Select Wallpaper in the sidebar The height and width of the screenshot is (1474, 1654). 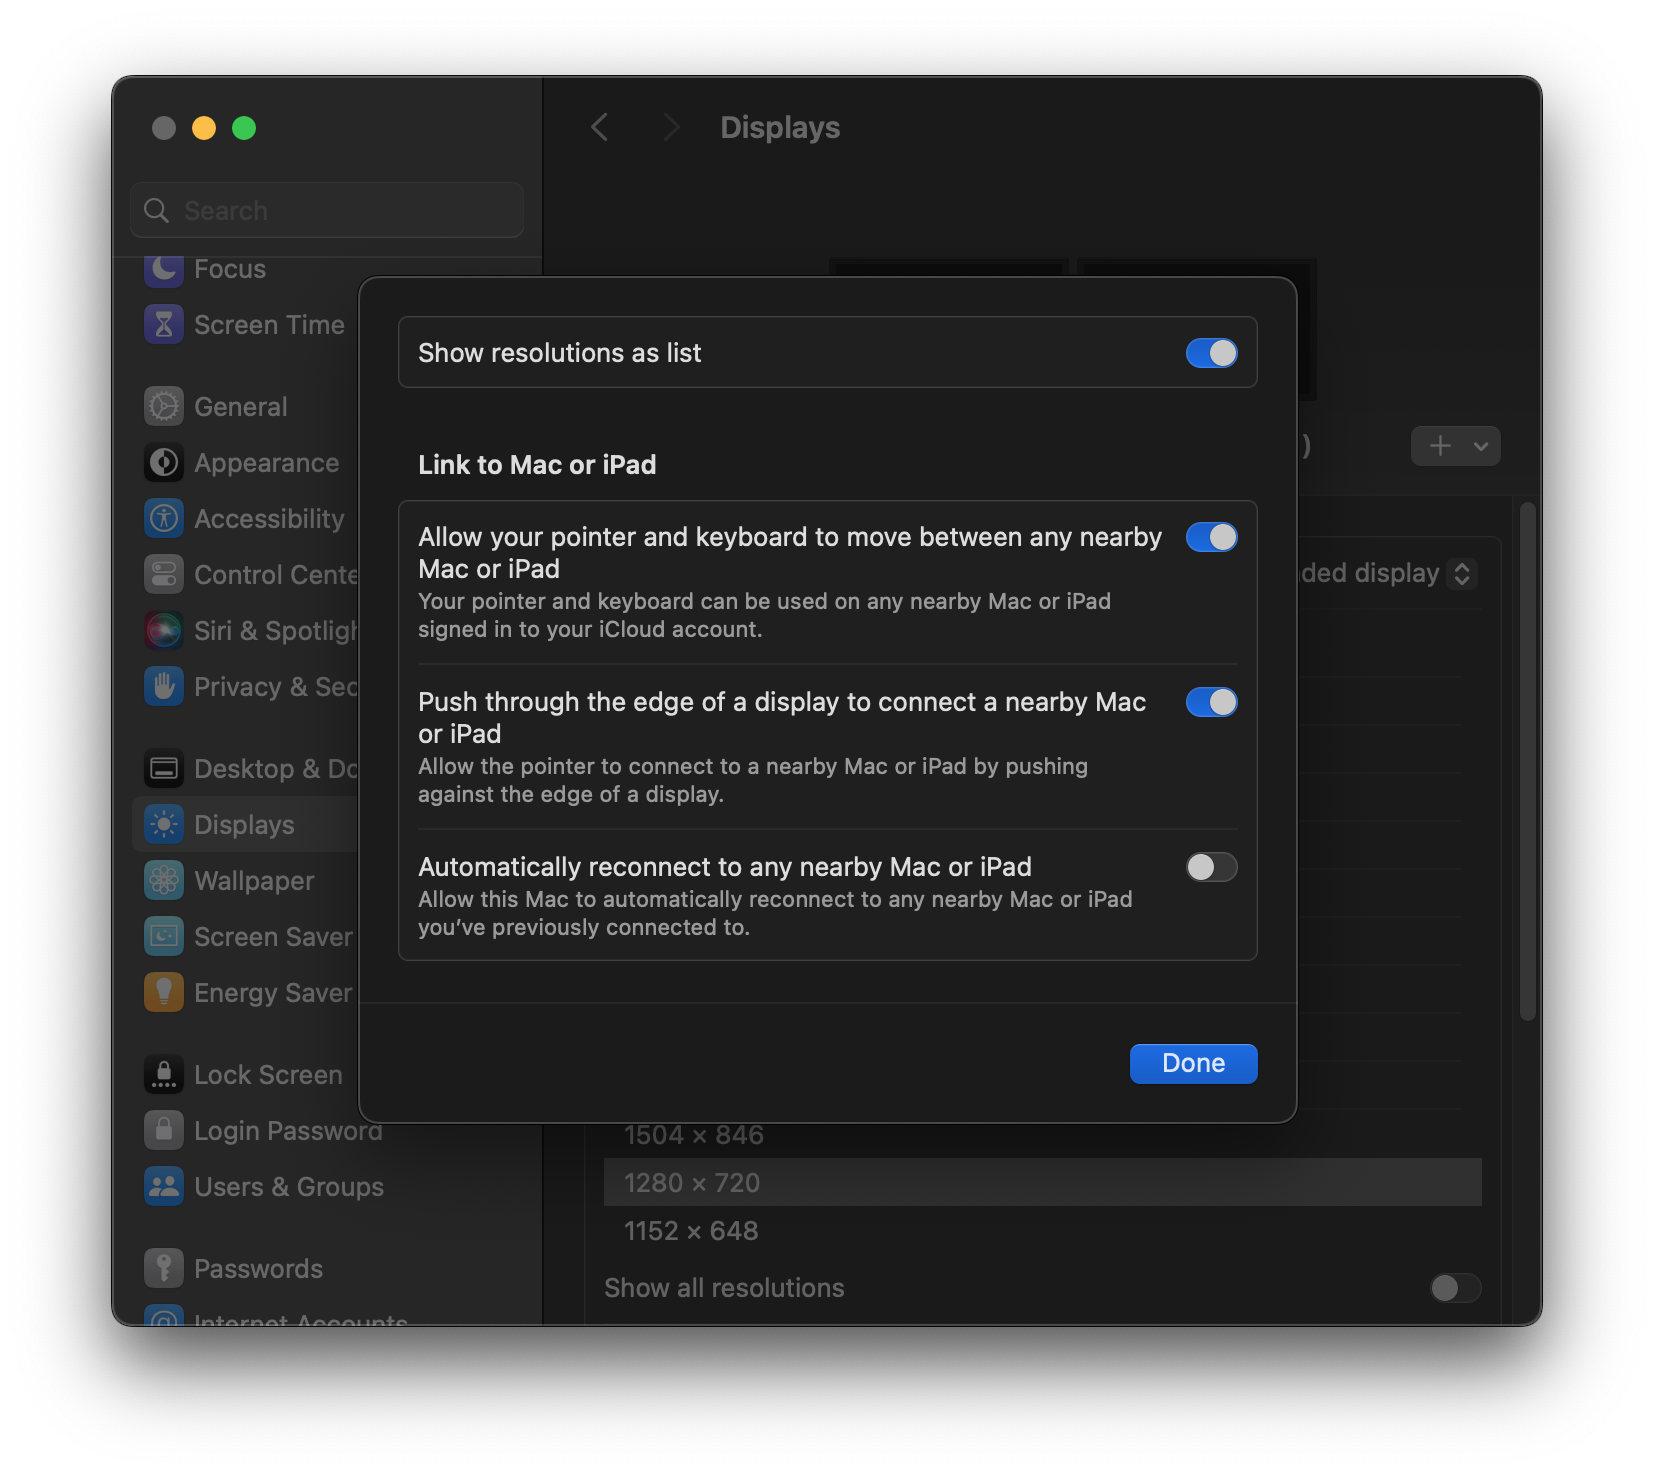pos(254,880)
